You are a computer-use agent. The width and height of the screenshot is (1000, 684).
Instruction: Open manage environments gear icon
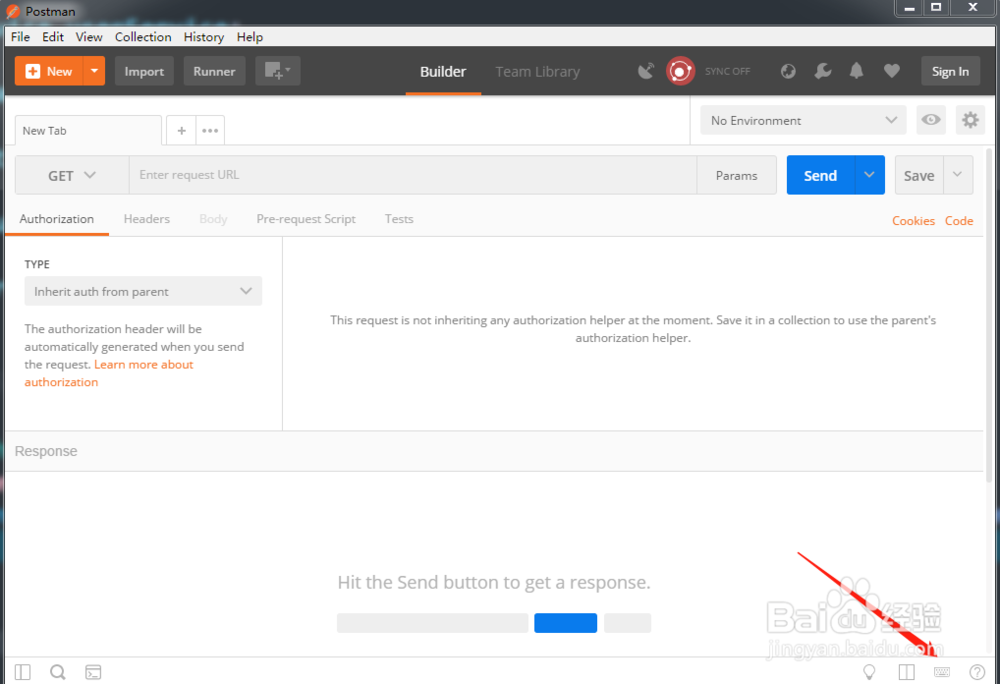point(970,120)
